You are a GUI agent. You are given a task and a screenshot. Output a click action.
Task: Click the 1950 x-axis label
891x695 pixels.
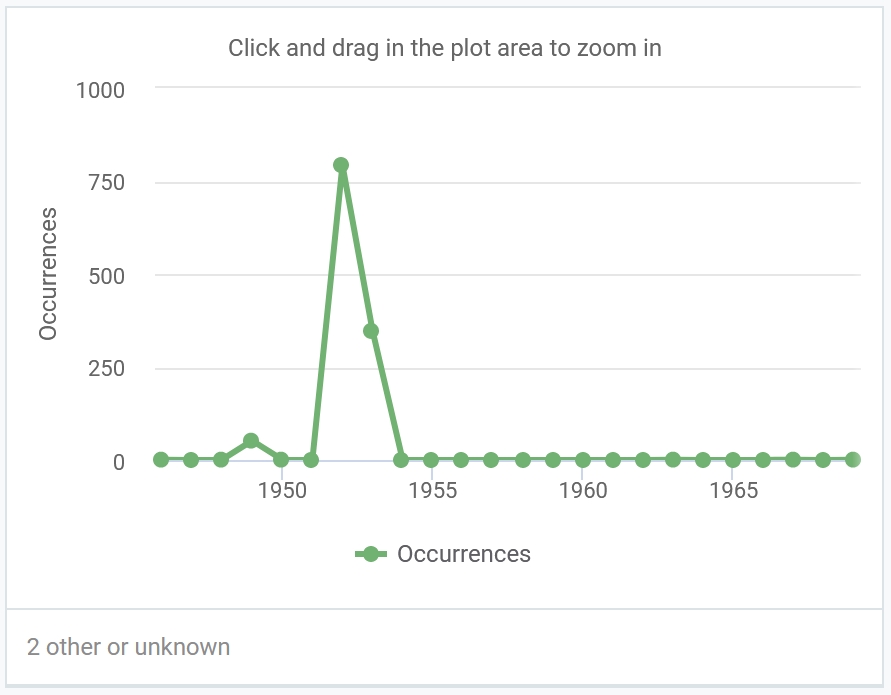coord(282,490)
